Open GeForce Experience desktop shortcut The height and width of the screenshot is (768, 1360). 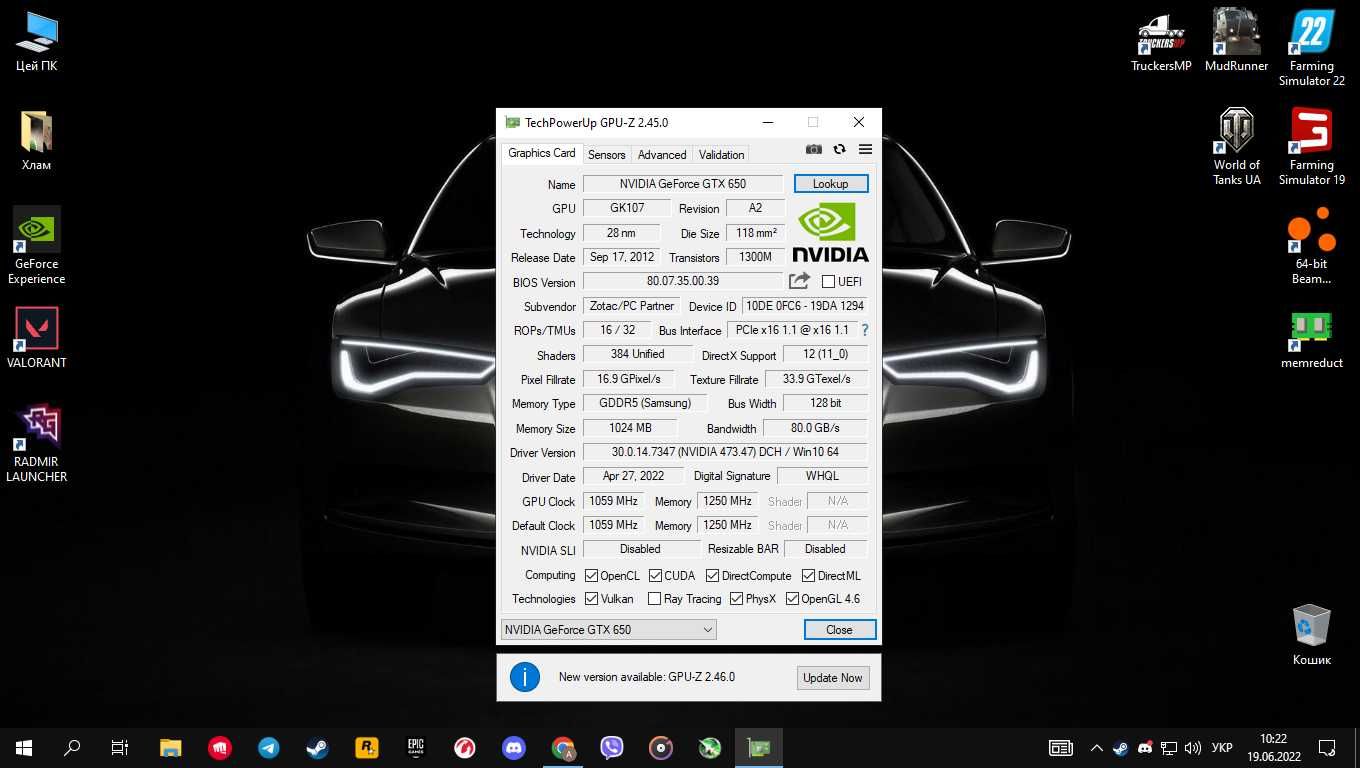coord(37,246)
